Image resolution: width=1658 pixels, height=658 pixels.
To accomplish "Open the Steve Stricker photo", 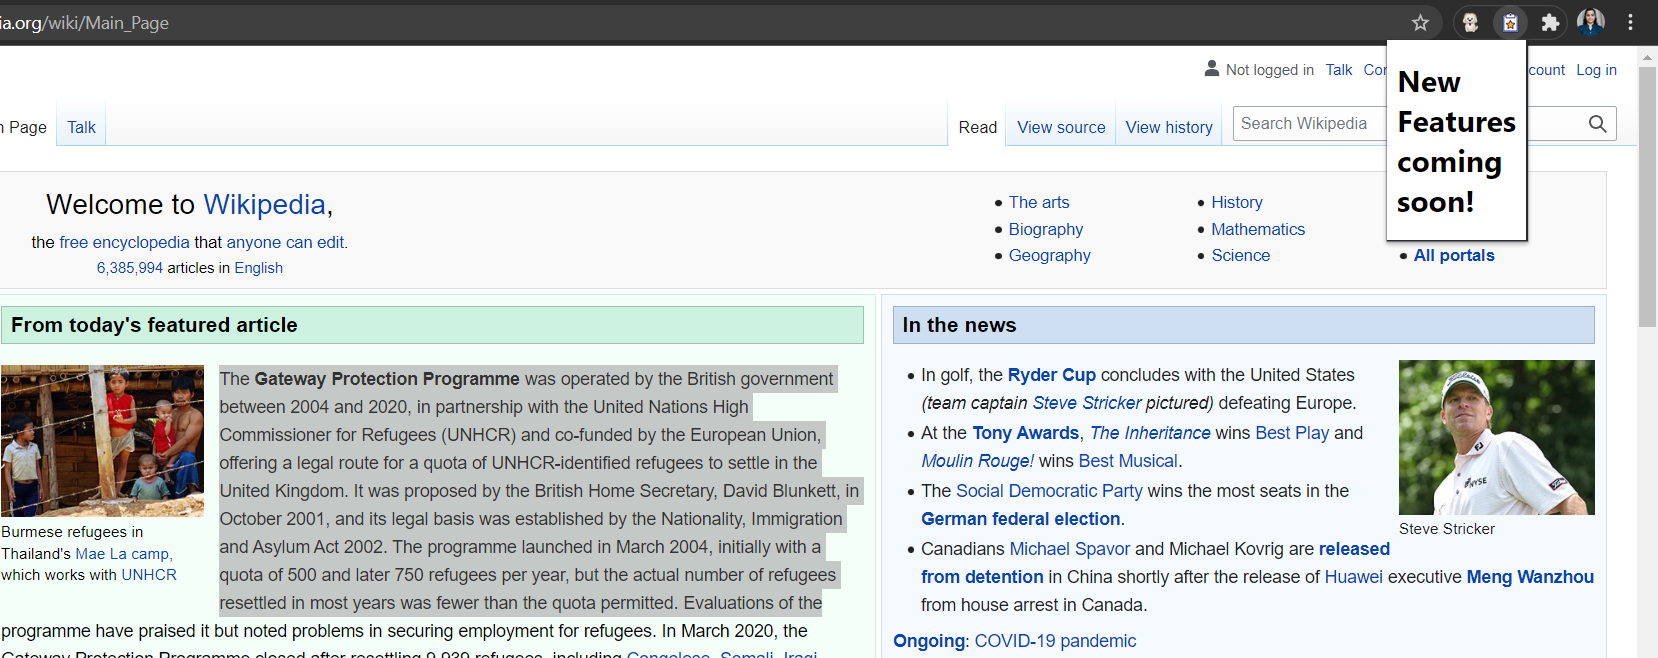I will (1496, 437).
